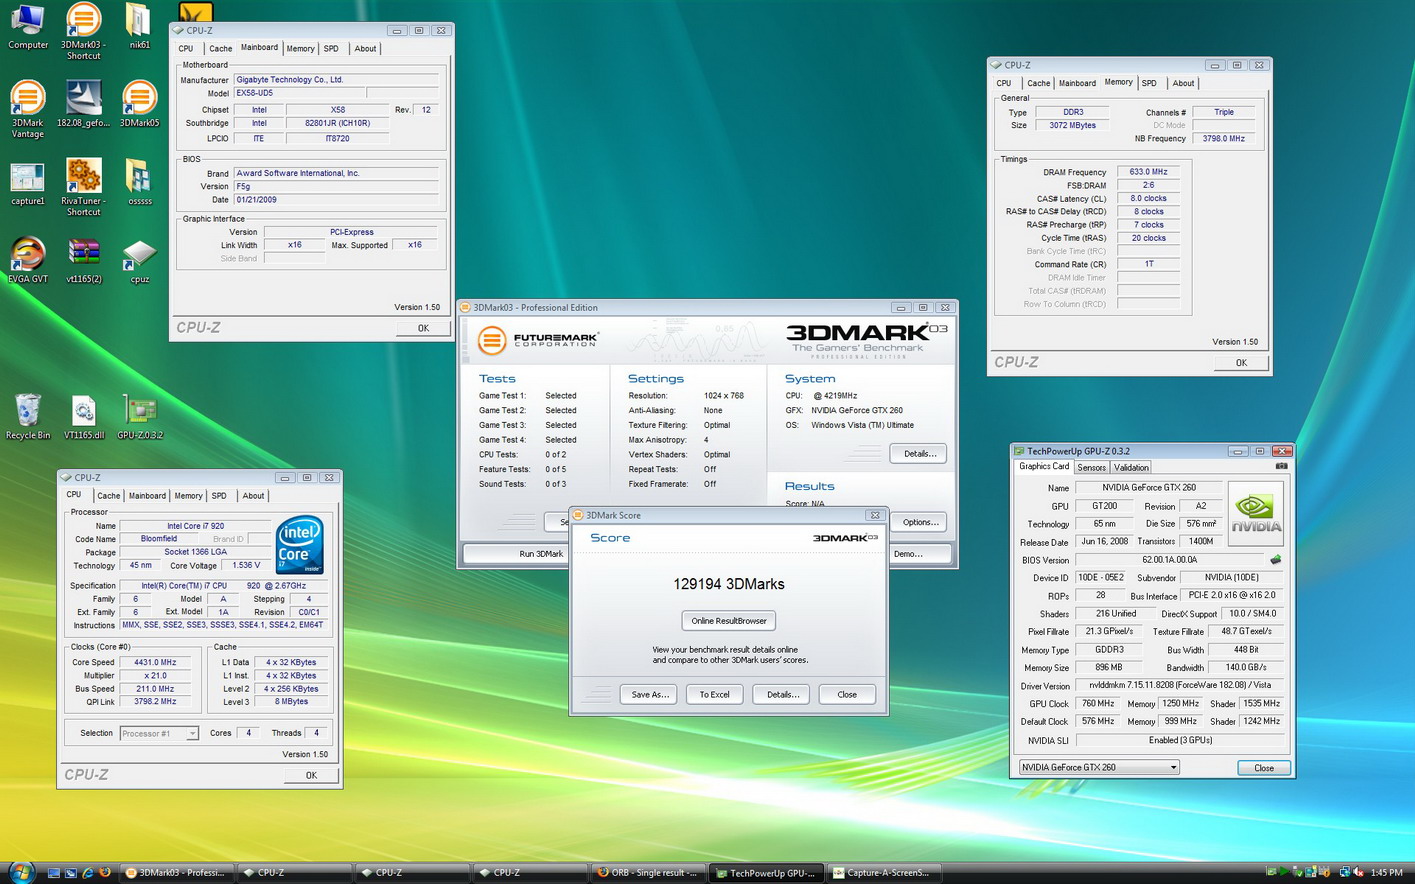Click GPU Clock value 760 MHz
The image size is (1415, 884).
[1098, 704]
